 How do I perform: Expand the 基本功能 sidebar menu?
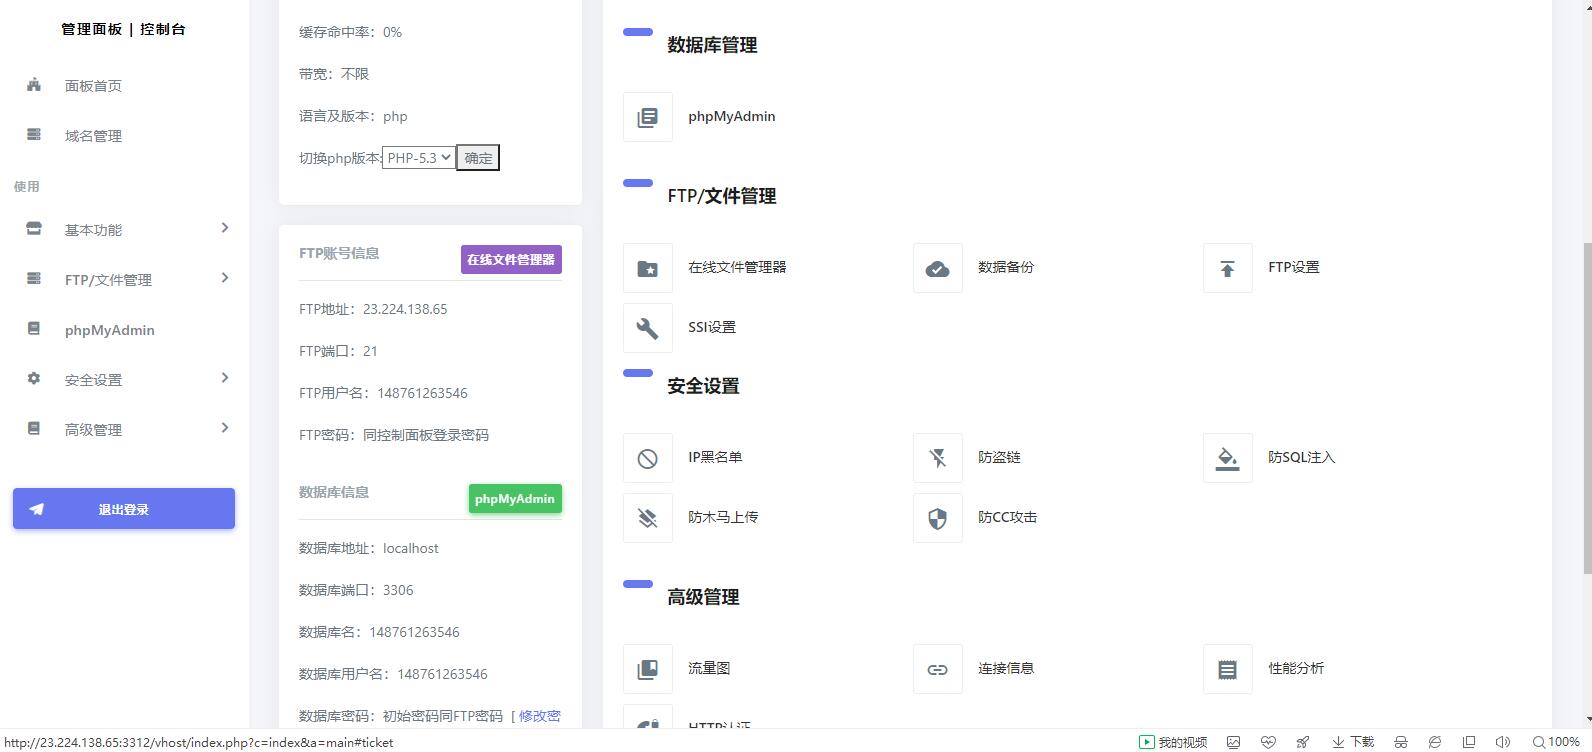(124, 230)
